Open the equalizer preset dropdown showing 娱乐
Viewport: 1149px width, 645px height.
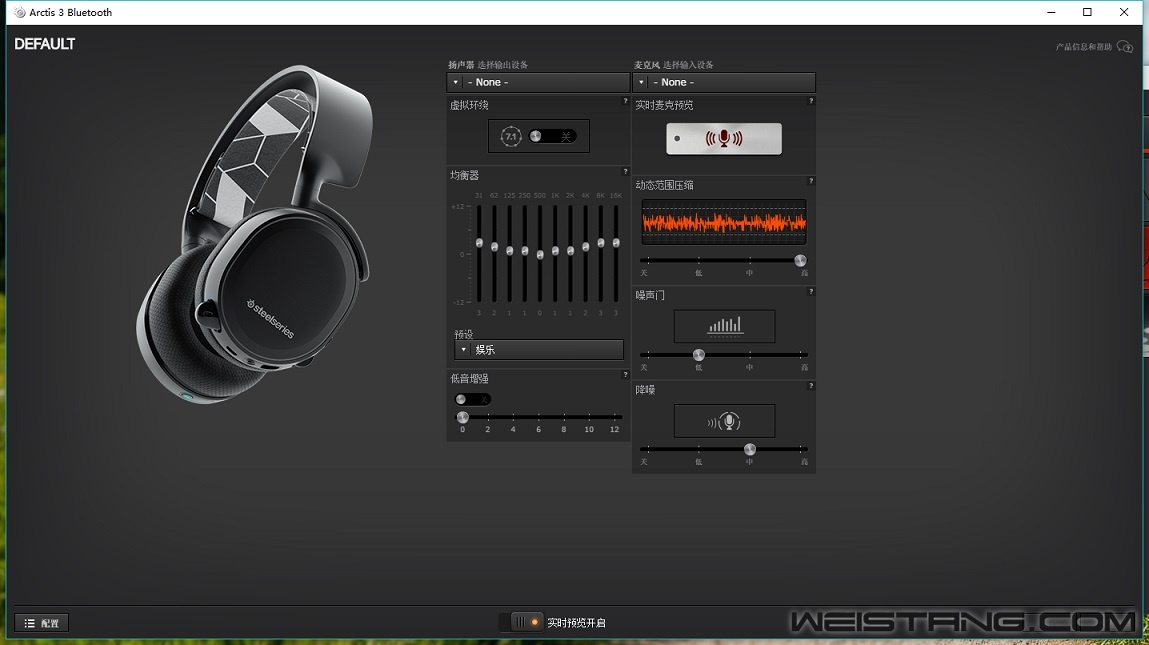coord(539,350)
